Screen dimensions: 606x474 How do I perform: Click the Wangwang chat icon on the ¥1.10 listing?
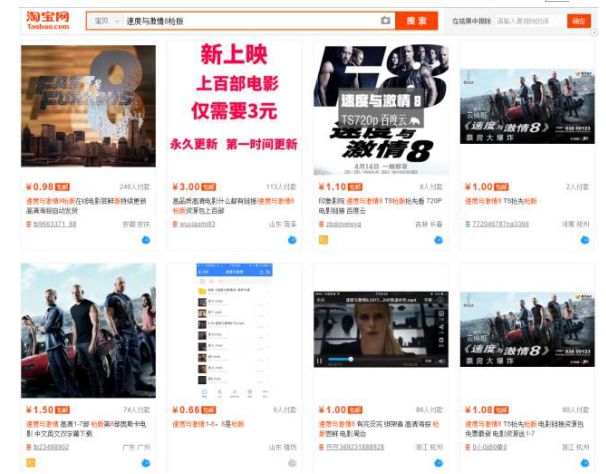pos(438,240)
